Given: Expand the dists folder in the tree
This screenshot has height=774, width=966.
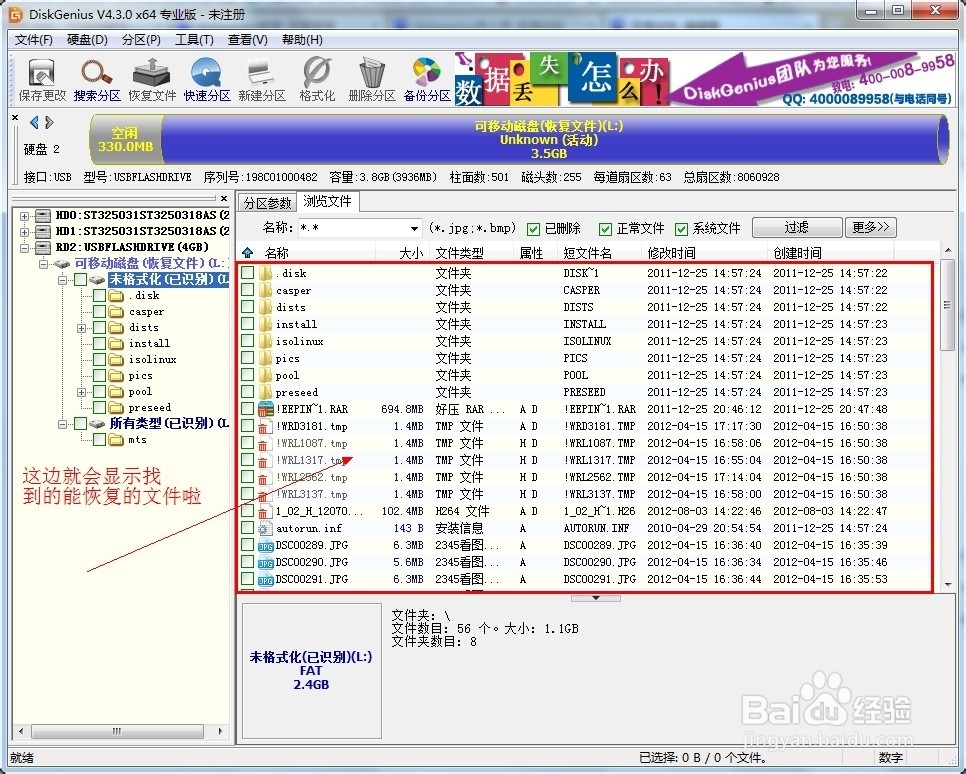Looking at the screenshot, I should point(81,328).
